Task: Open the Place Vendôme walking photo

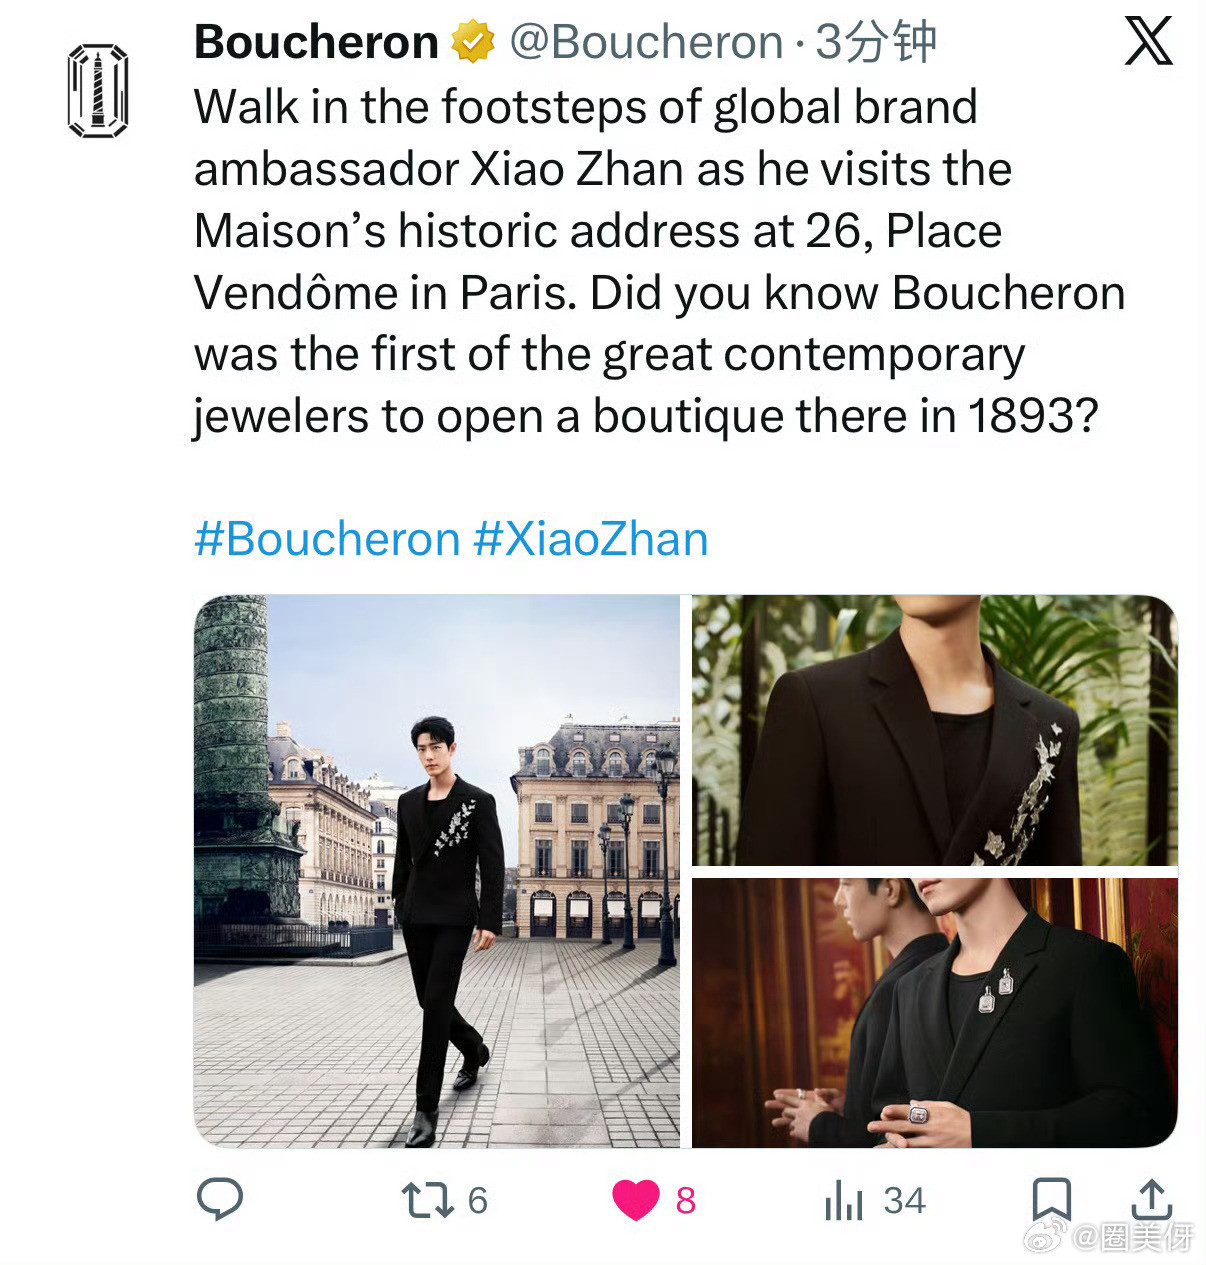Action: pos(436,870)
